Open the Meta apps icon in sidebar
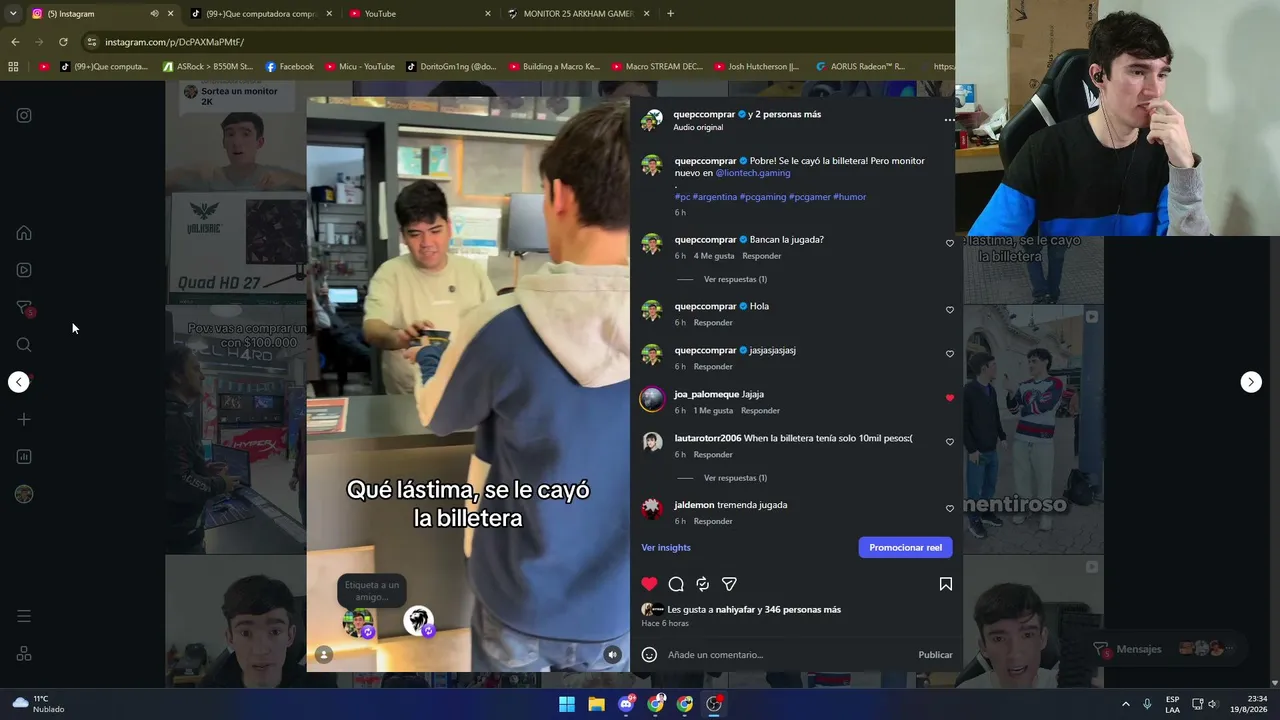 [x=24, y=654]
